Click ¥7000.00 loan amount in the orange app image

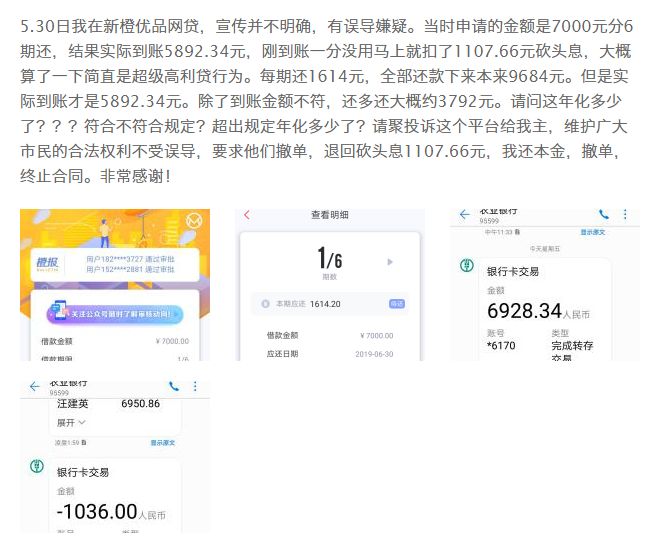[172, 341]
